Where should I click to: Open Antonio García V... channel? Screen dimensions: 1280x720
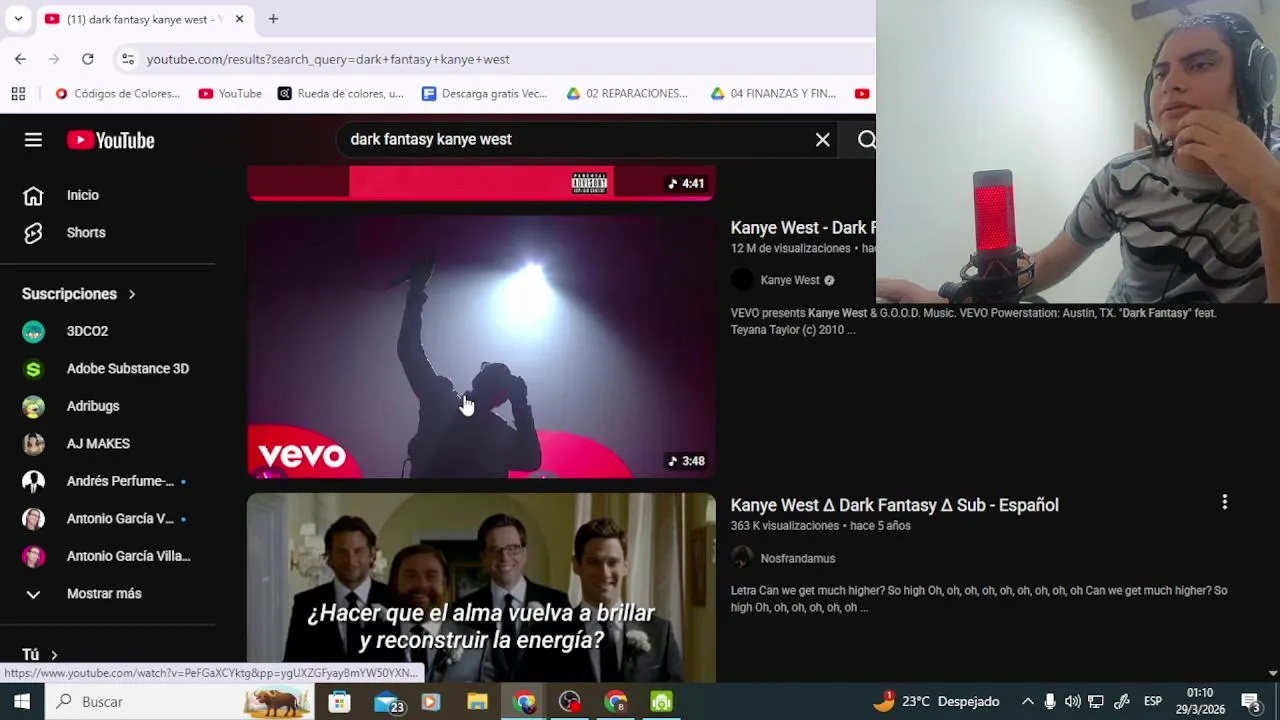[120, 518]
